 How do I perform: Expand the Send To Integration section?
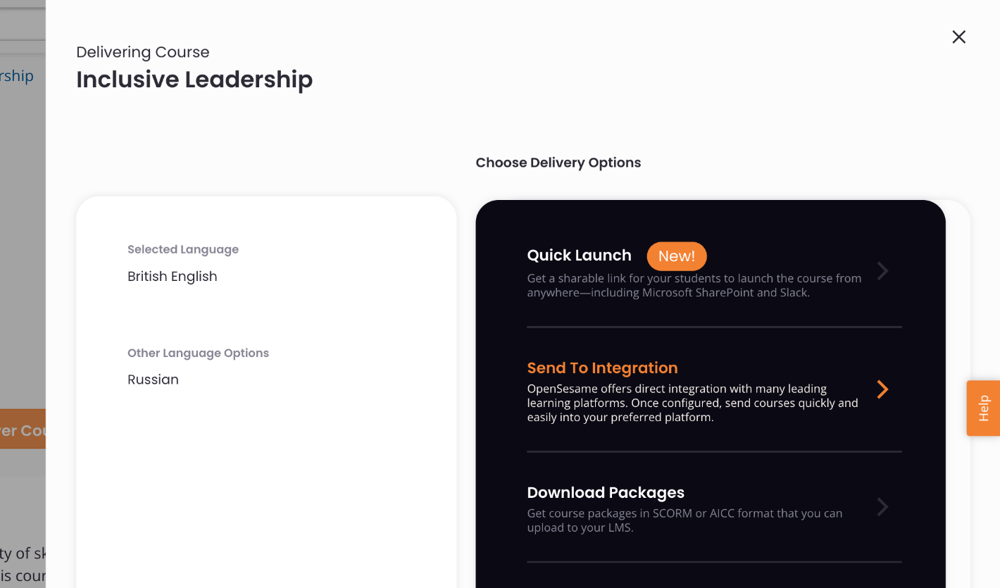(602, 368)
